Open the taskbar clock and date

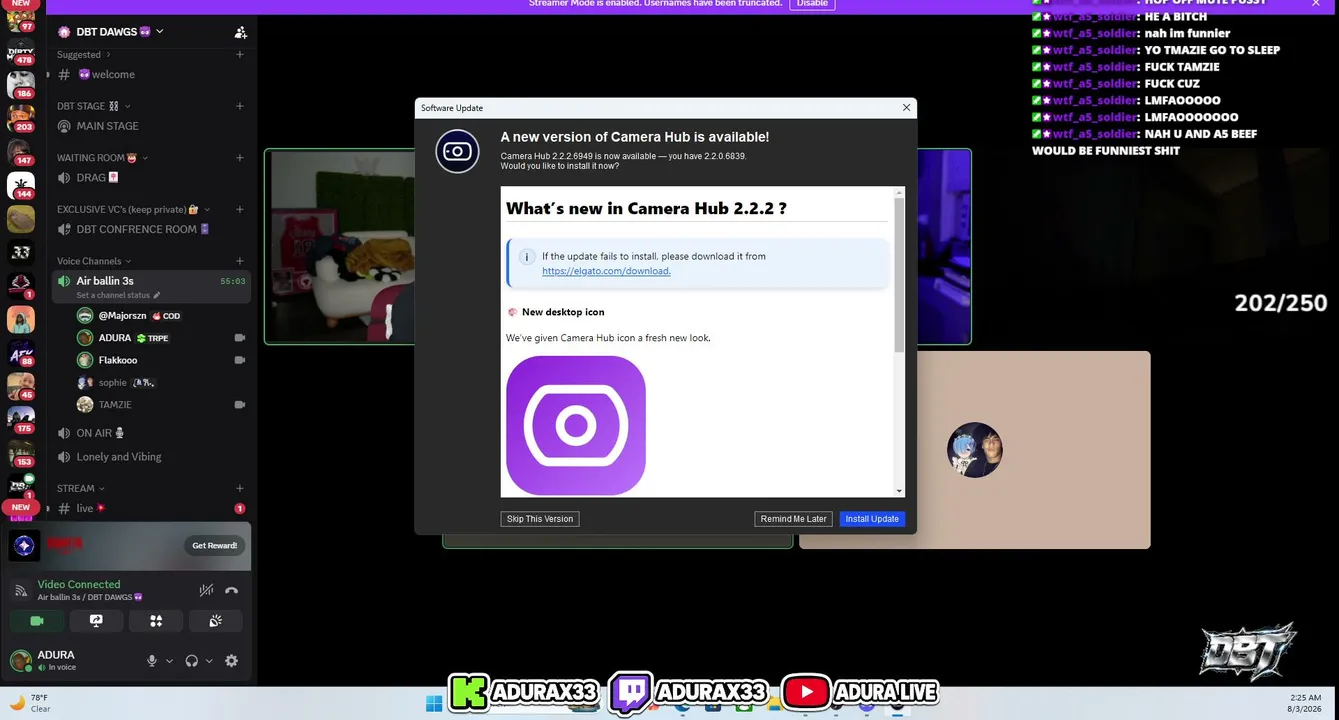coord(1305,703)
